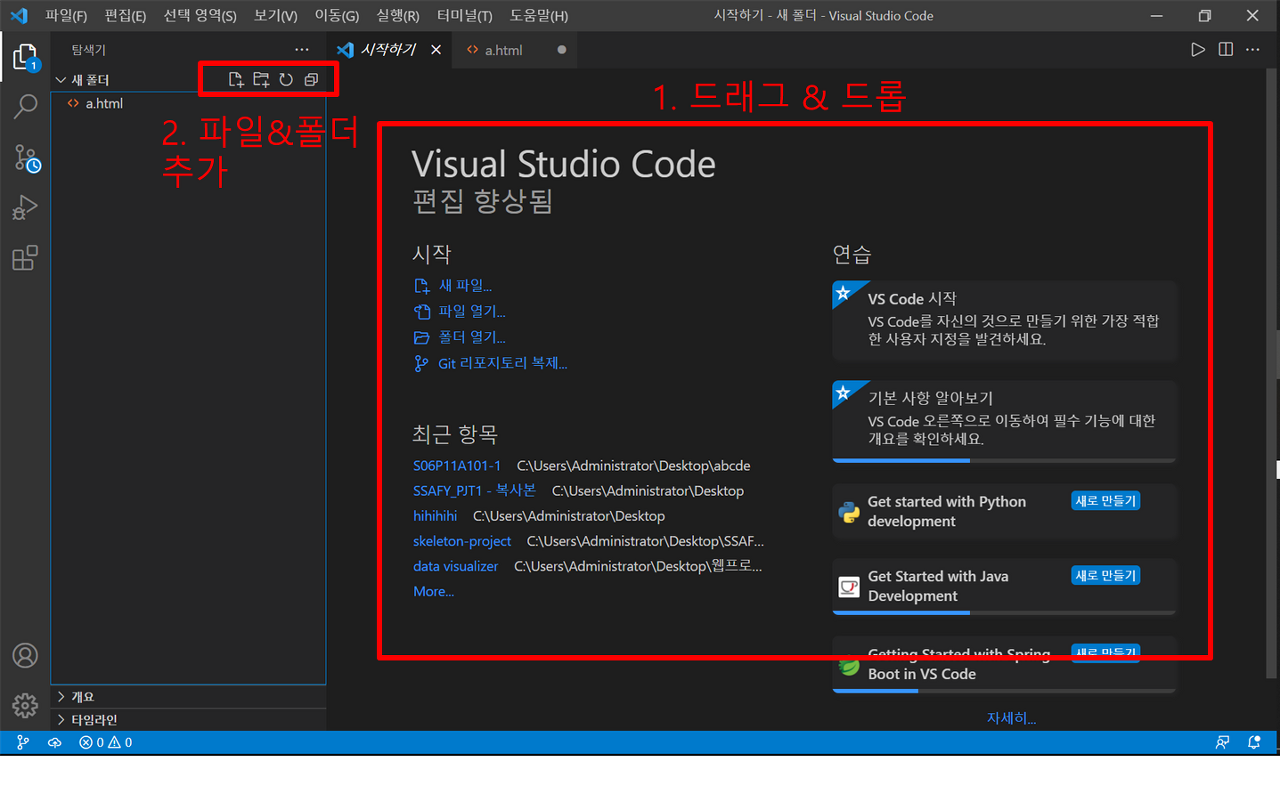Refresh the Explorer view
This screenshot has height=802, width=1280.
click(x=287, y=79)
